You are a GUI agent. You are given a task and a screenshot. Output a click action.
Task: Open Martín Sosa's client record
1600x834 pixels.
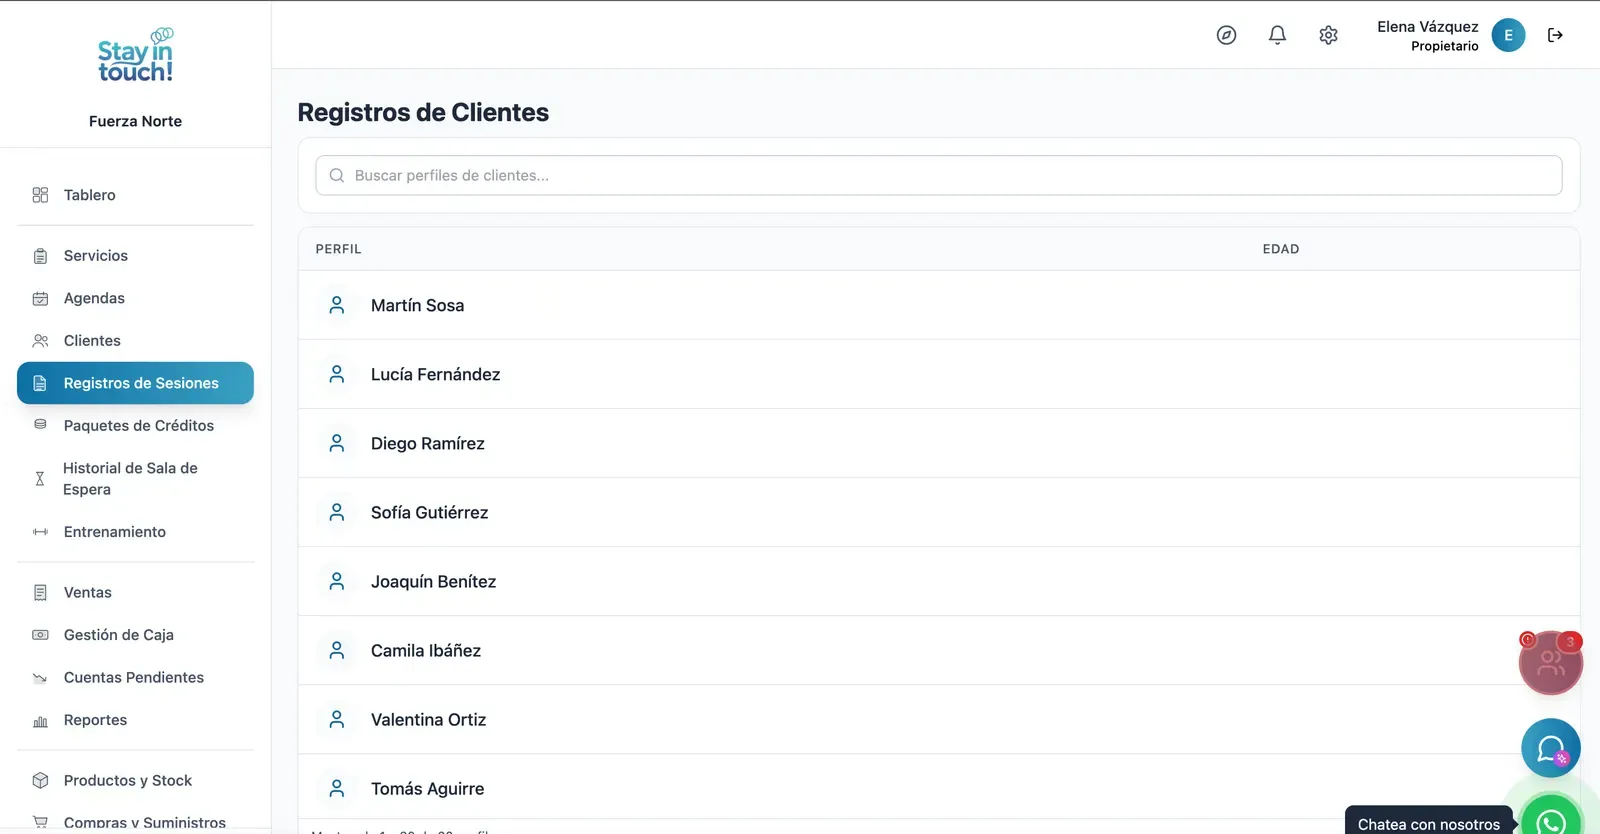click(939, 305)
